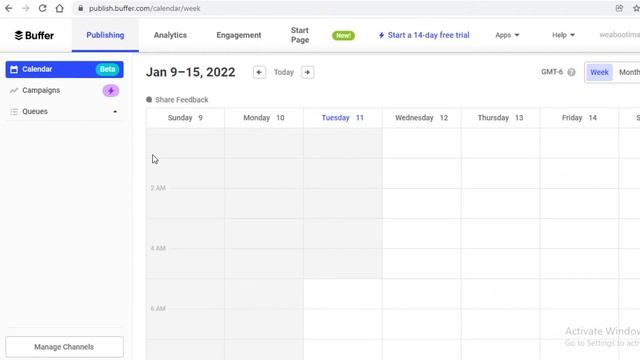Click the browser back arrow
This screenshot has height=360, width=640.
[x=9, y=8]
